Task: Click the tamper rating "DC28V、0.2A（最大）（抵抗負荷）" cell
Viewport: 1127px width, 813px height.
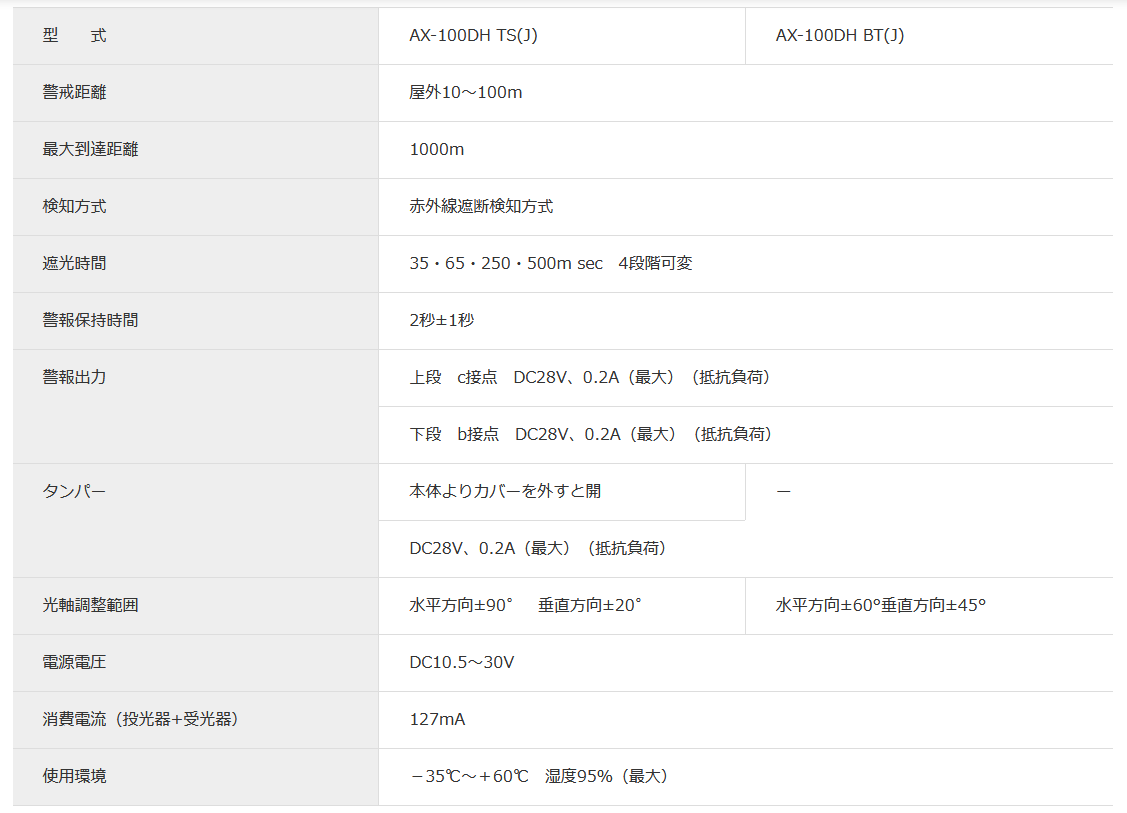Action: (746, 549)
